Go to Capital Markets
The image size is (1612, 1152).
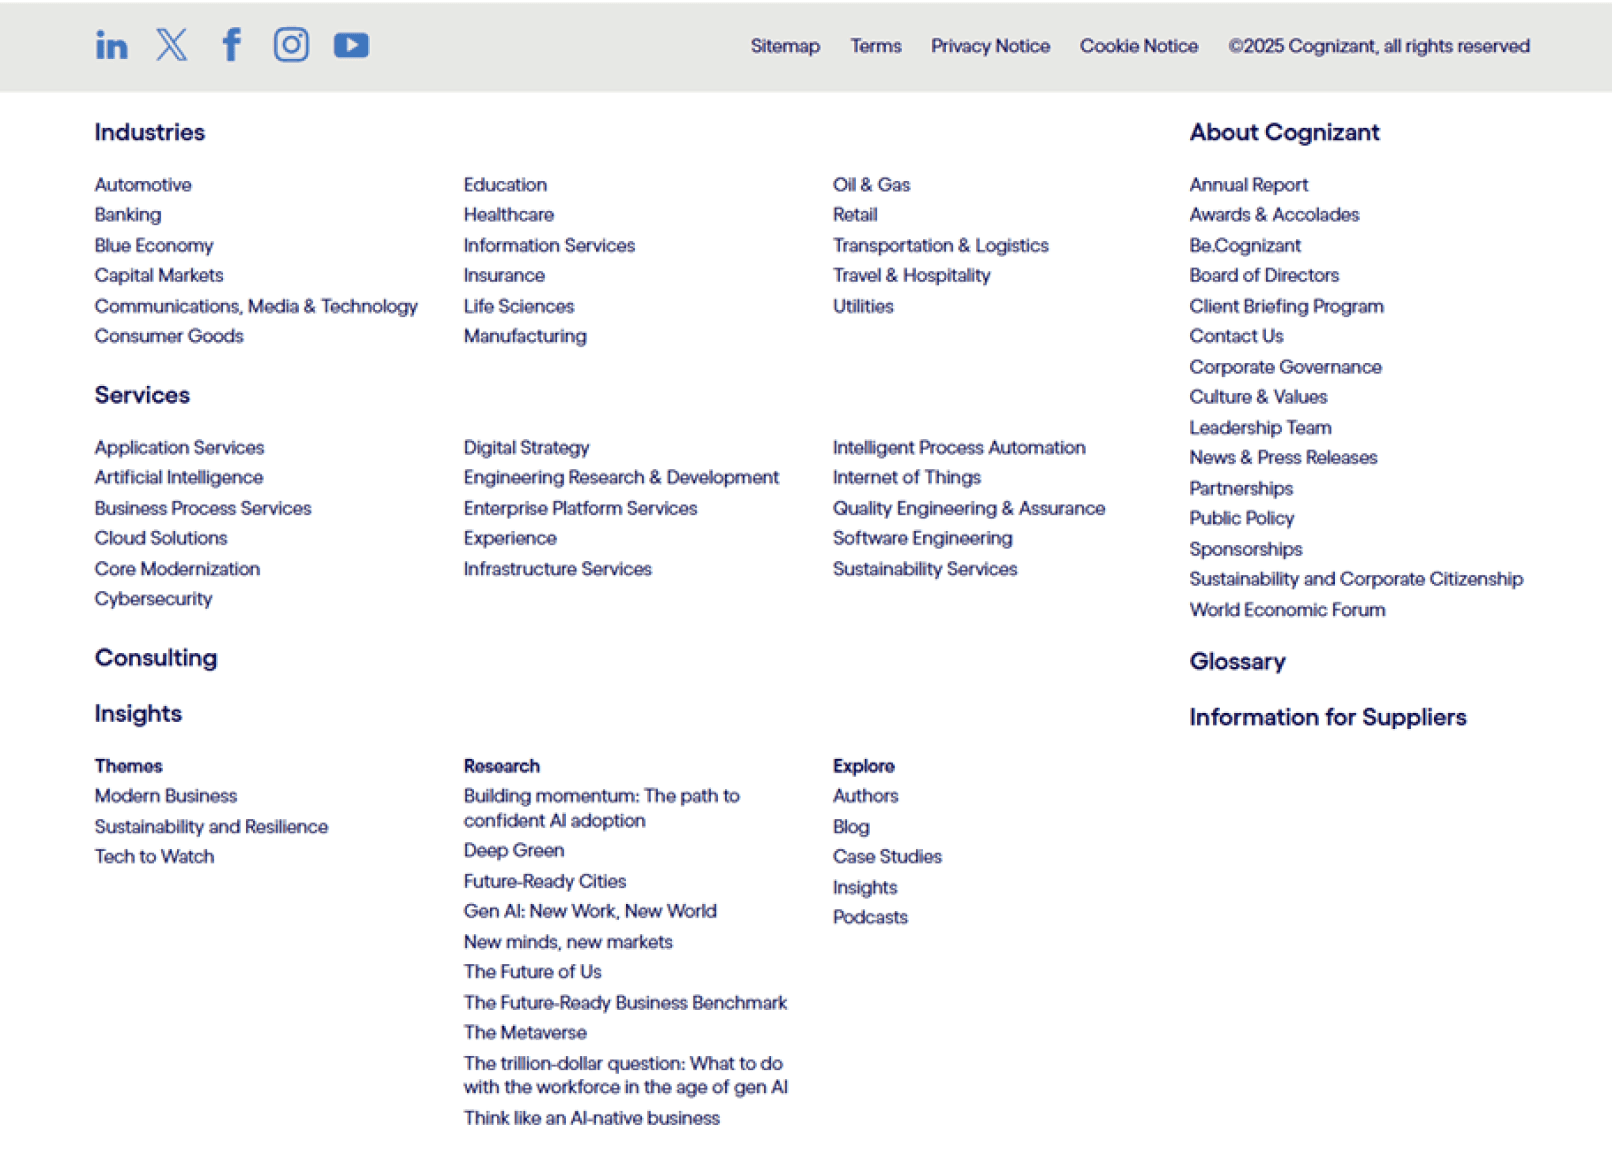click(x=159, y=276)
